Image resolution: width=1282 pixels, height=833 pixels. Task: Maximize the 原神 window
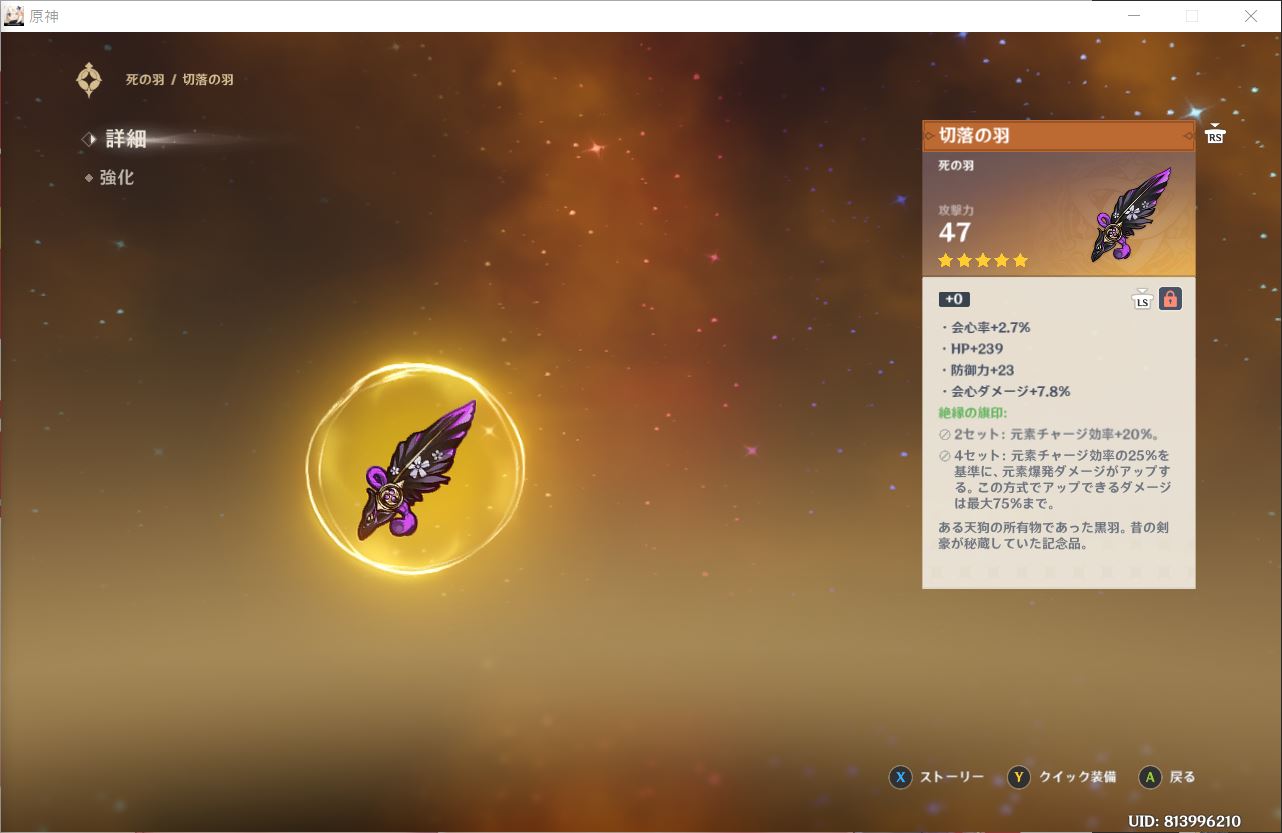click(1191, 16)
